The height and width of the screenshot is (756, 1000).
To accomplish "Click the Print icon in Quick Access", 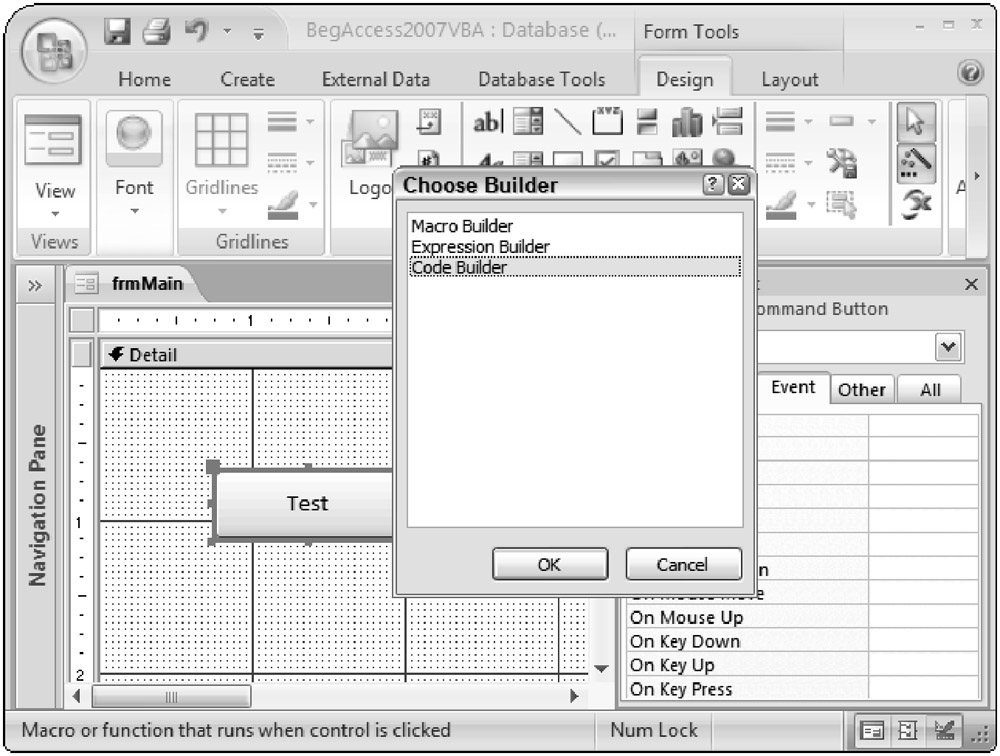I will tap(156, 31).
